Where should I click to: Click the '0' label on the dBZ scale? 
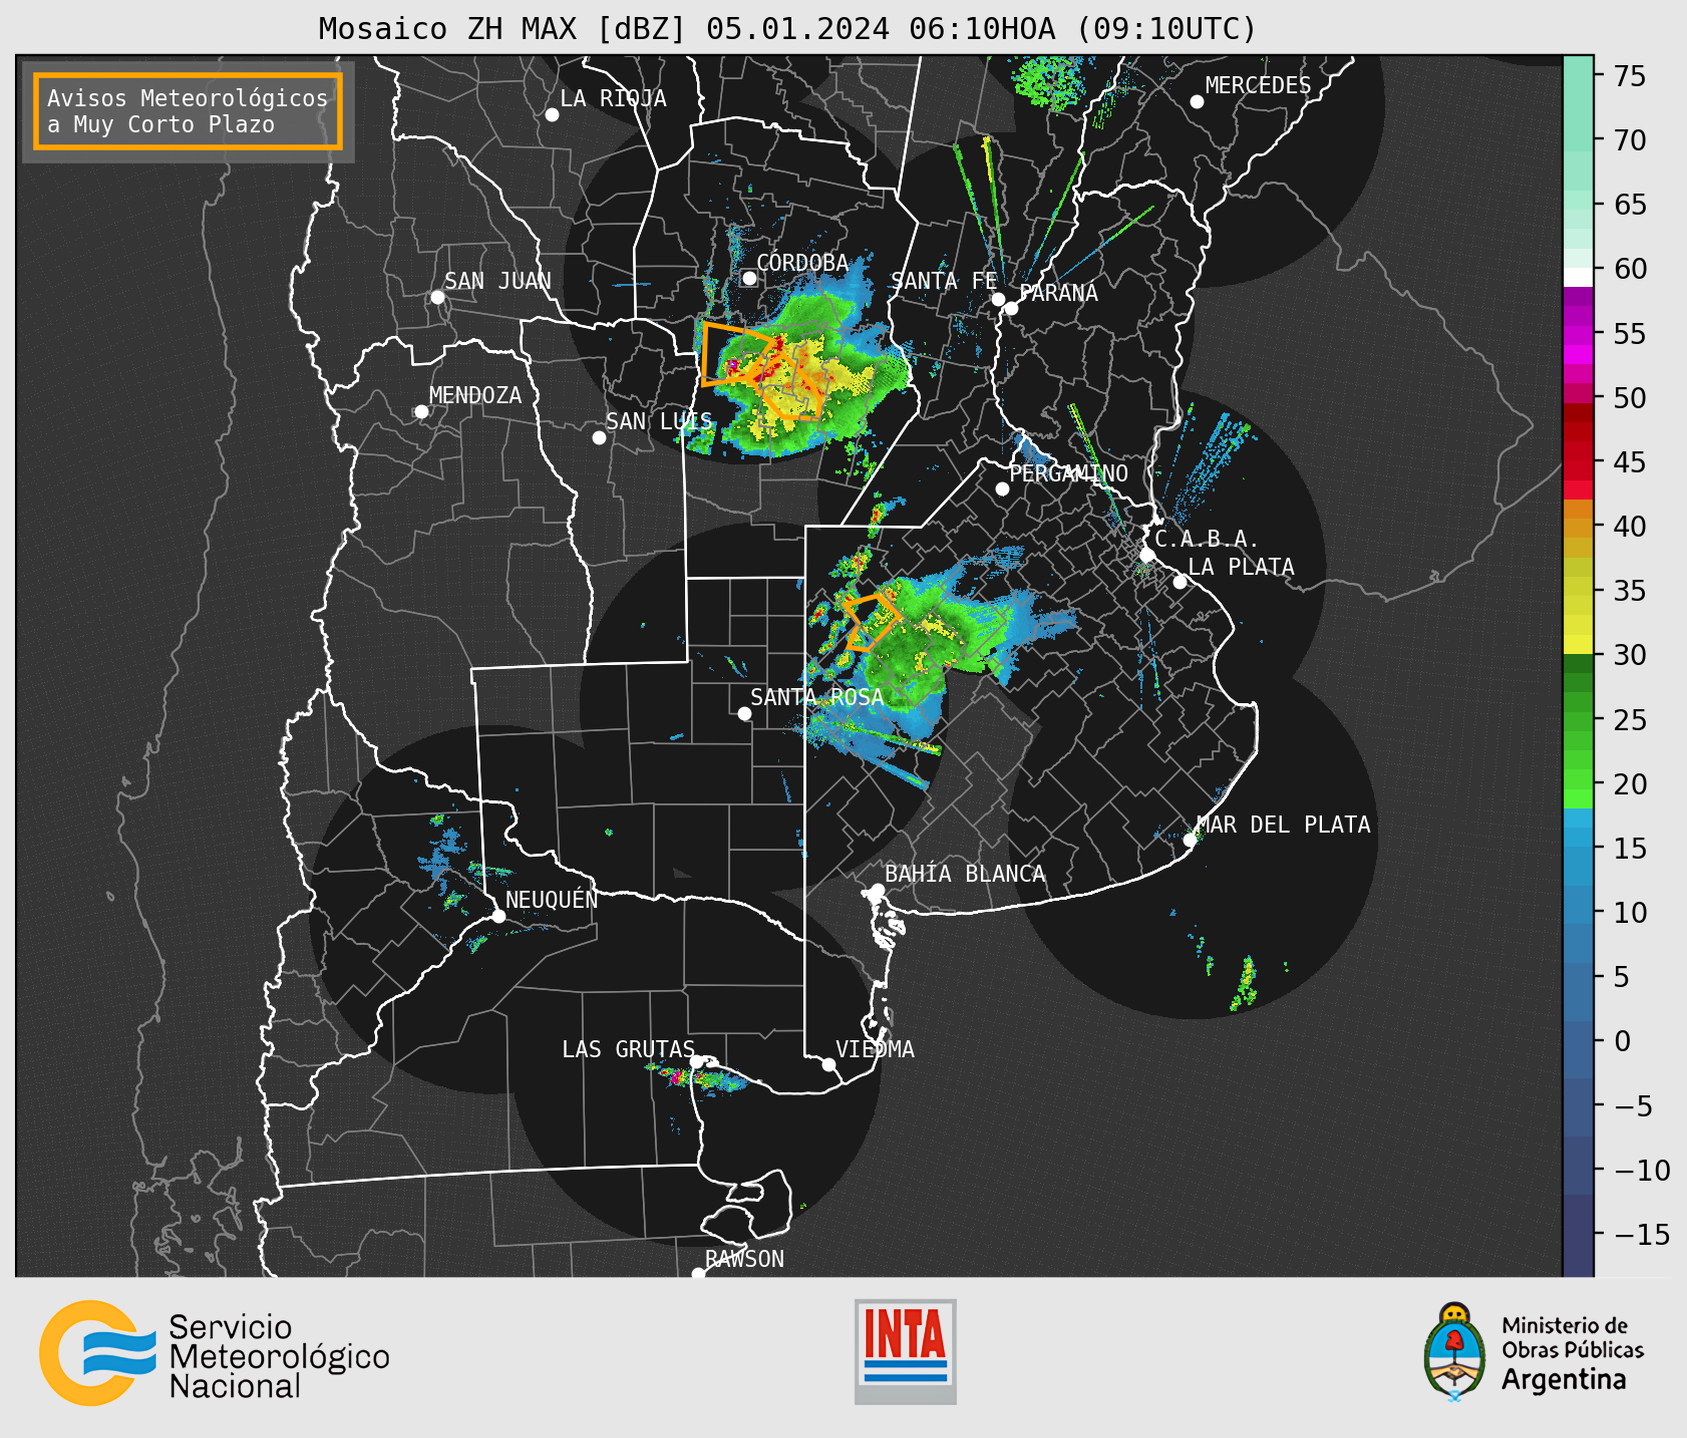1622,1041
